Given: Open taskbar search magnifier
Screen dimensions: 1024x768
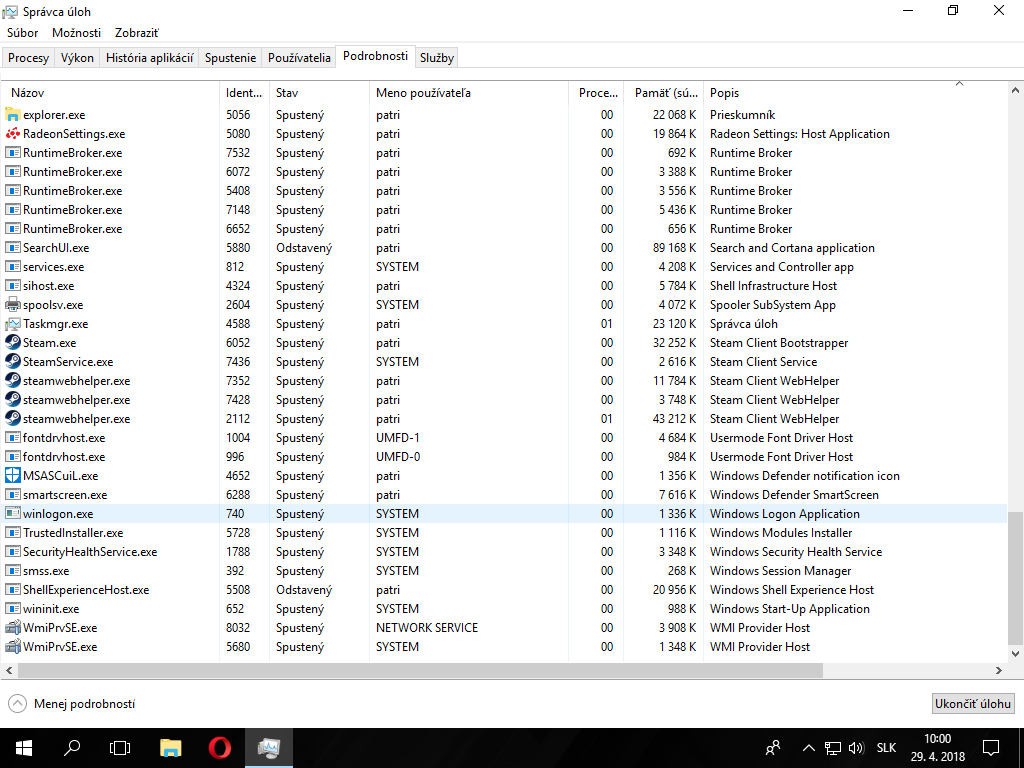Looking at the screenshot, I should 72,748.
